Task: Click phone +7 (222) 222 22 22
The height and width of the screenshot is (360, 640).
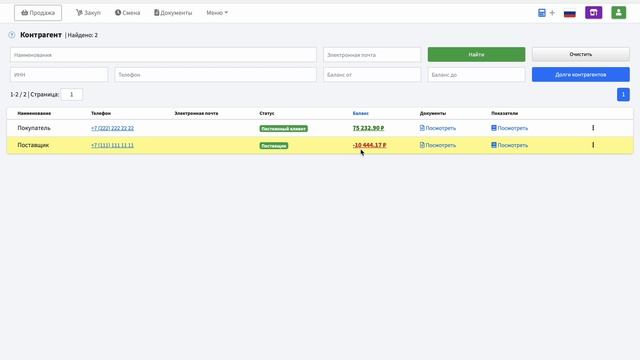Action: coord(112,128)
